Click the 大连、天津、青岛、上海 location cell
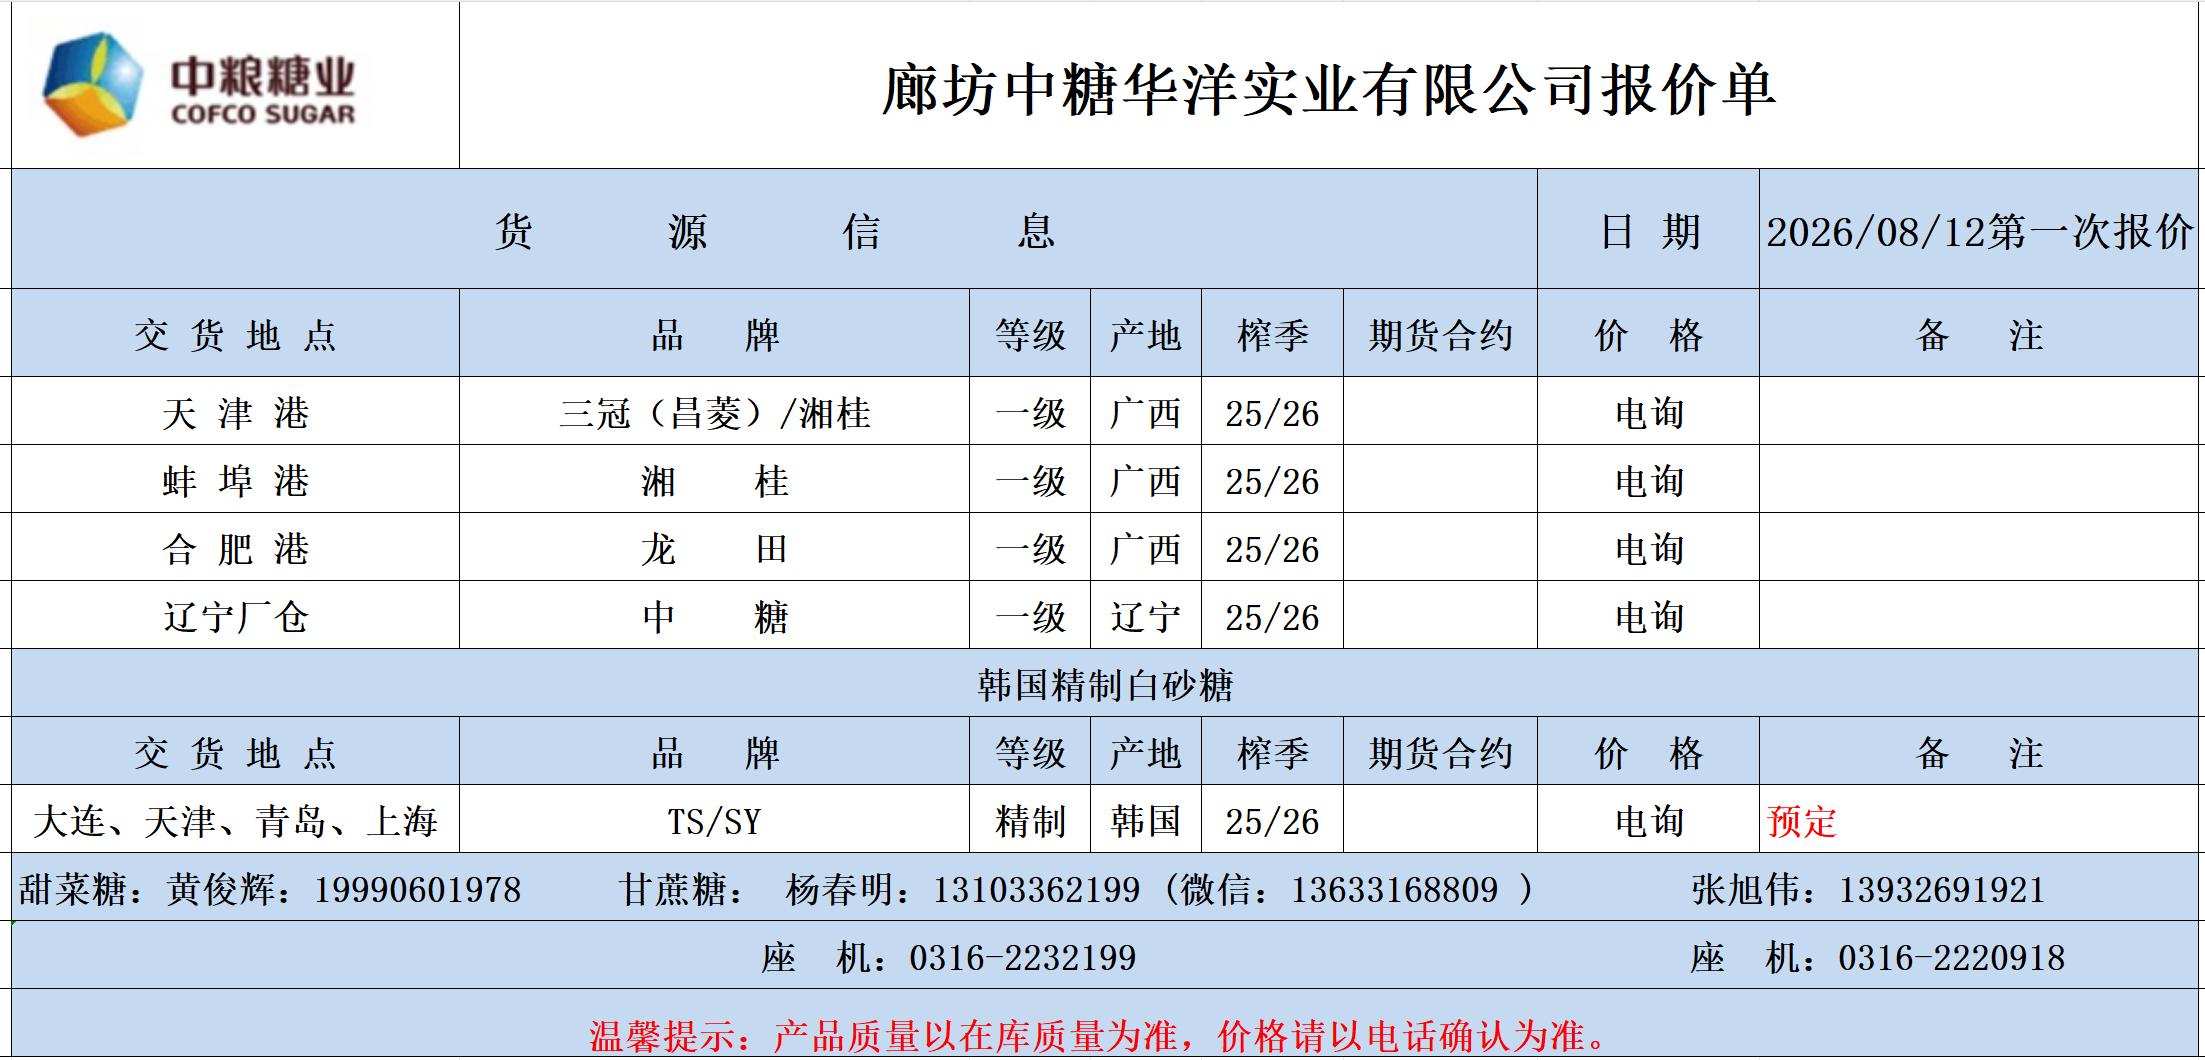 coord(236,821)
